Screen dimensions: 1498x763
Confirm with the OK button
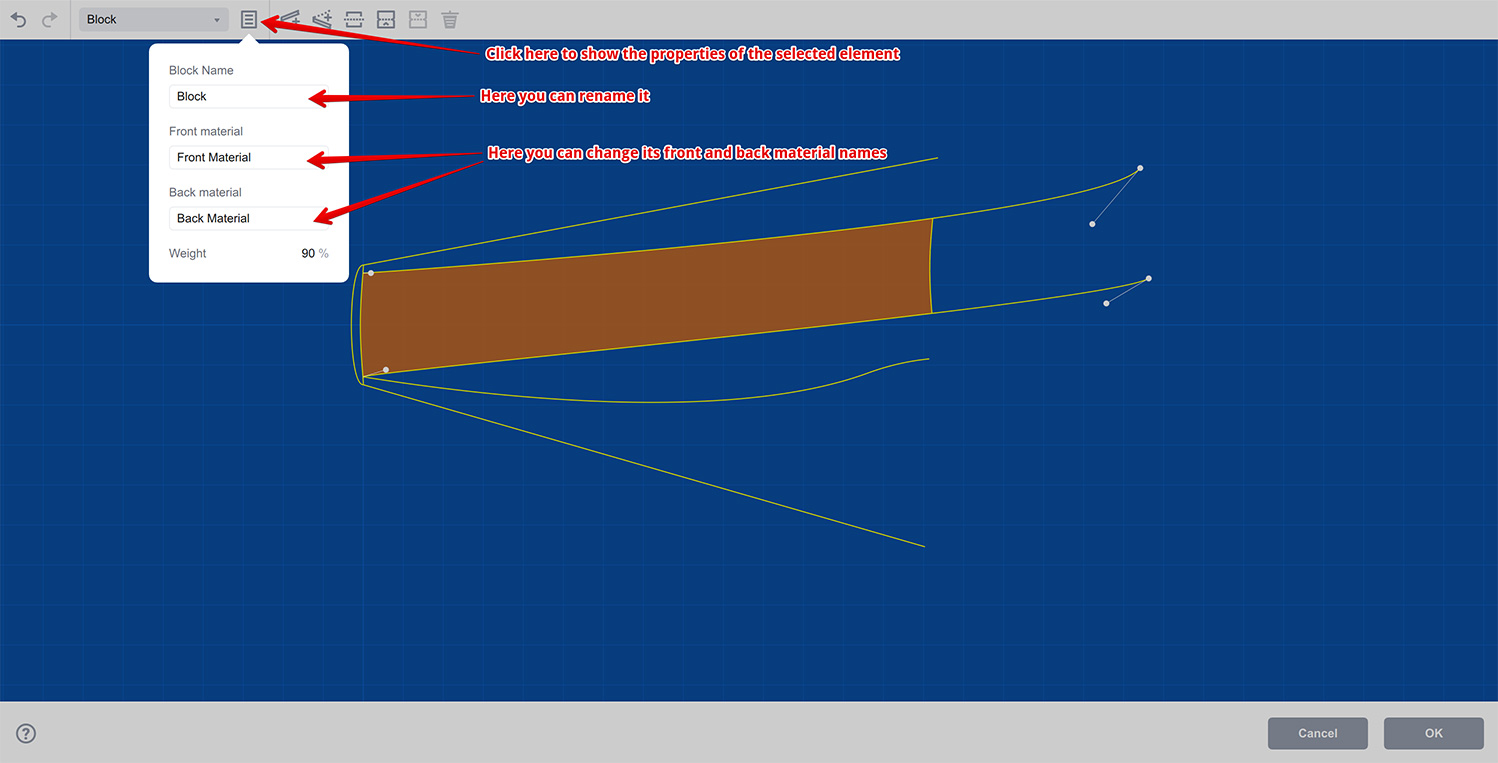[1434, 733]
